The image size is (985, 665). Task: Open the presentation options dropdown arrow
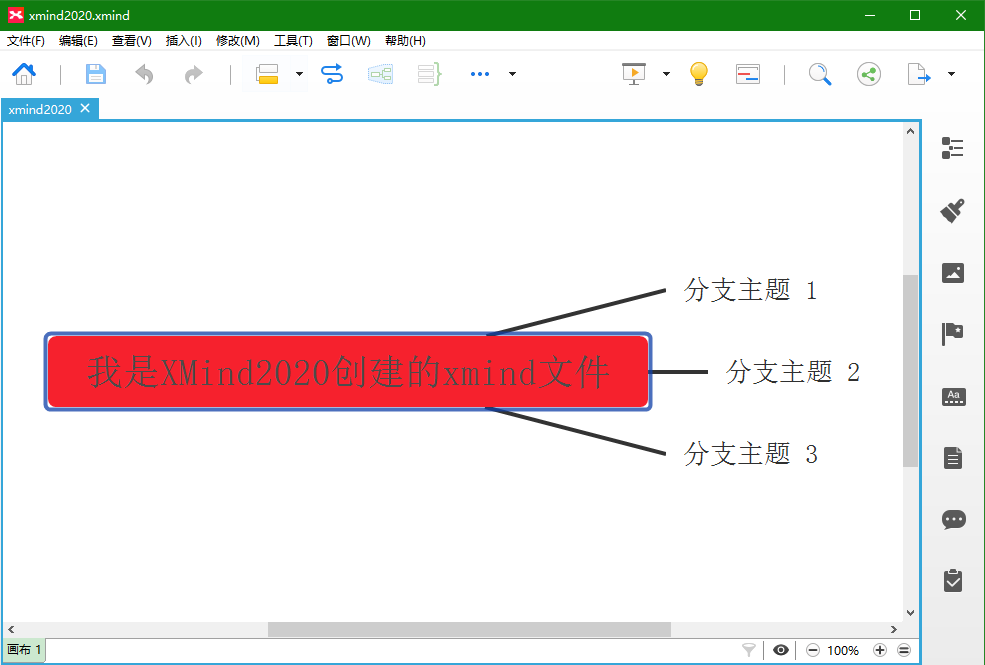[666, 74]
